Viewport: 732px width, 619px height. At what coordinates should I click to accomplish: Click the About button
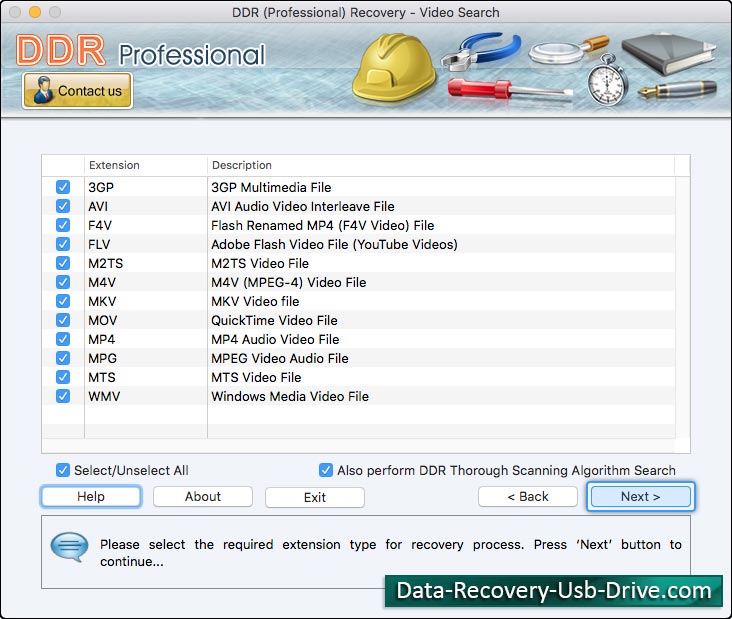[x=203, y=497]
